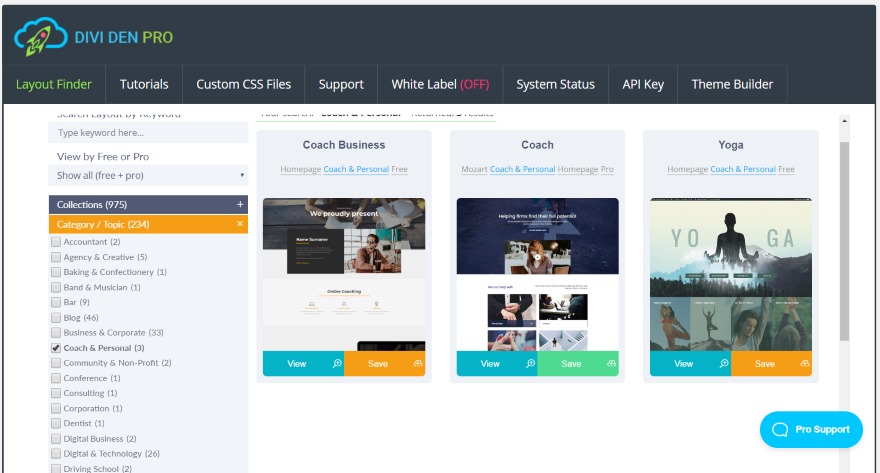Image resolution: width=880 pixels, height=473 pixels.
Task: Click magnifier icon on Coach layout View button
Action: [530, 364]
